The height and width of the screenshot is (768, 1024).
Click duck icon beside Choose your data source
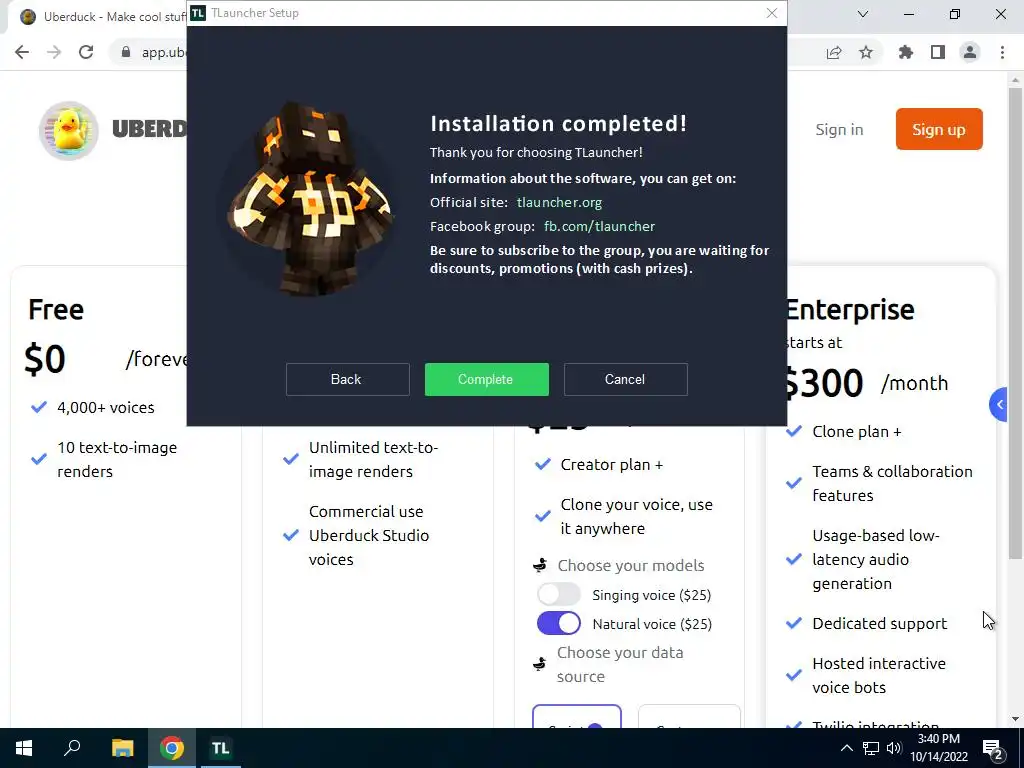click(x=539, y=665)
